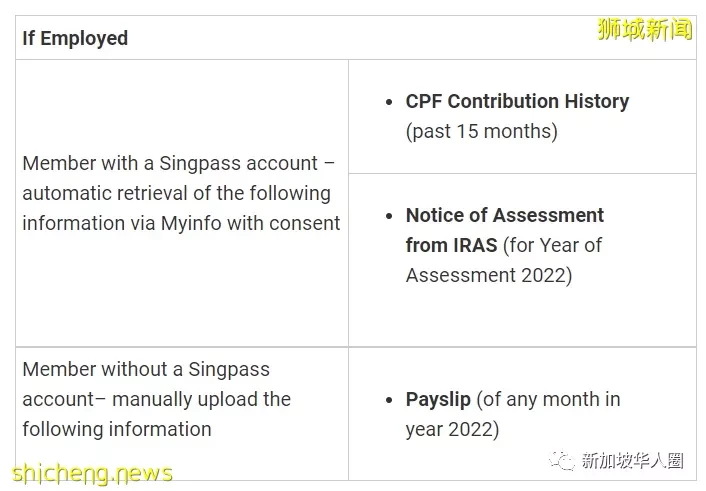Open the shicheng.news watermark link

92,473
